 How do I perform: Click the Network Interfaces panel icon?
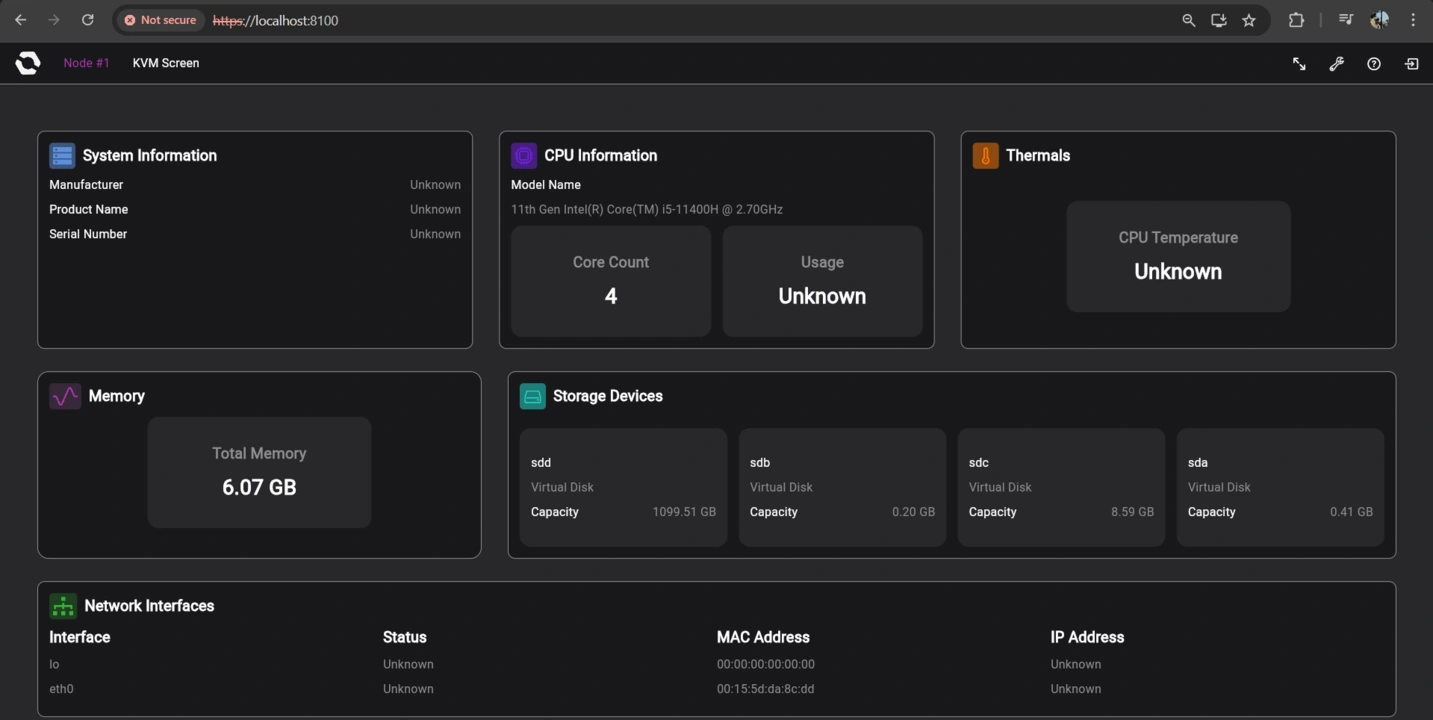tap(62, 605)
